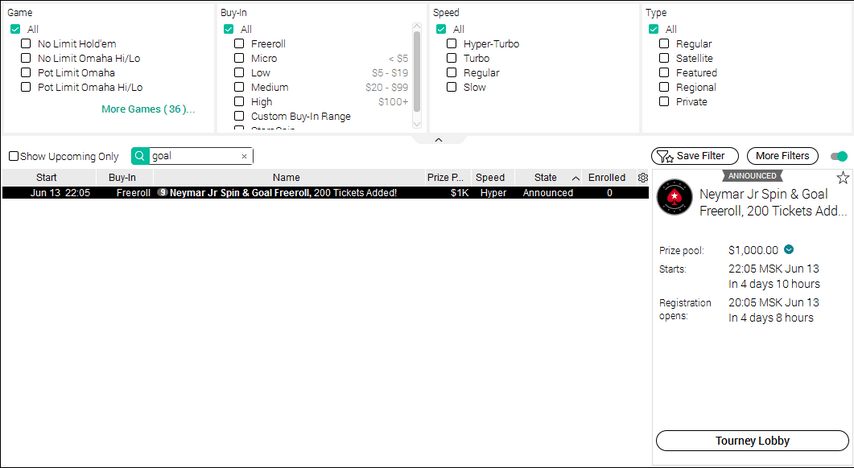Click the PokerStars tournament logo
854x468 pixels.
(x=674, y=197)
